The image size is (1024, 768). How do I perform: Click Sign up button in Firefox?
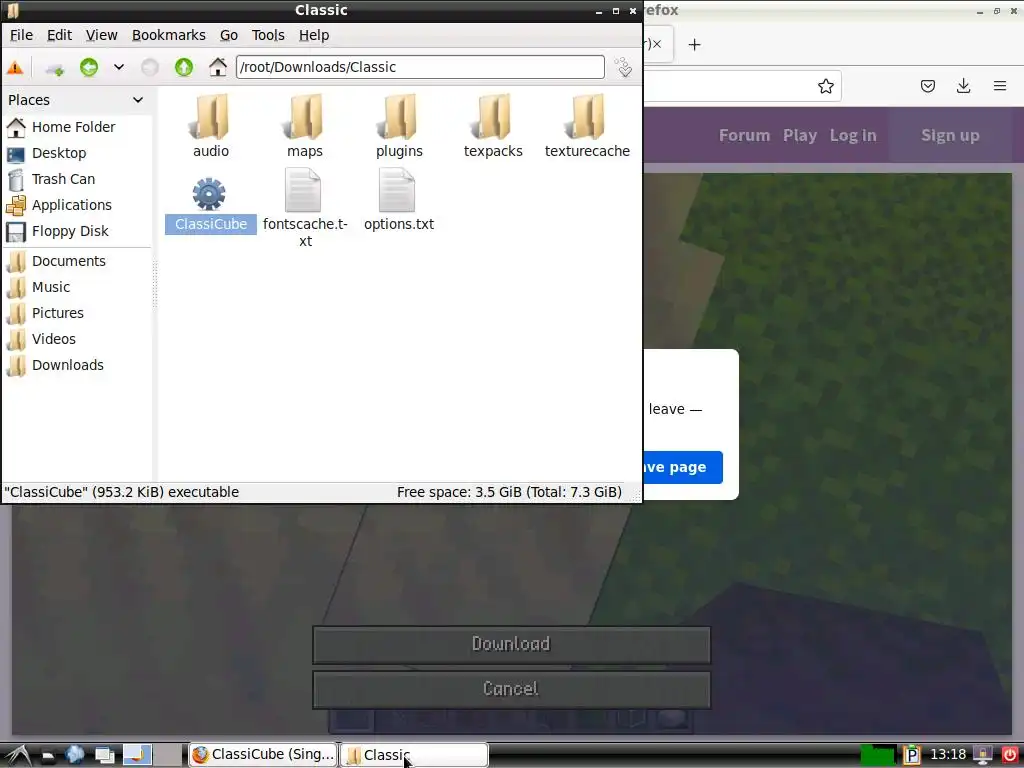coord(950,136)
